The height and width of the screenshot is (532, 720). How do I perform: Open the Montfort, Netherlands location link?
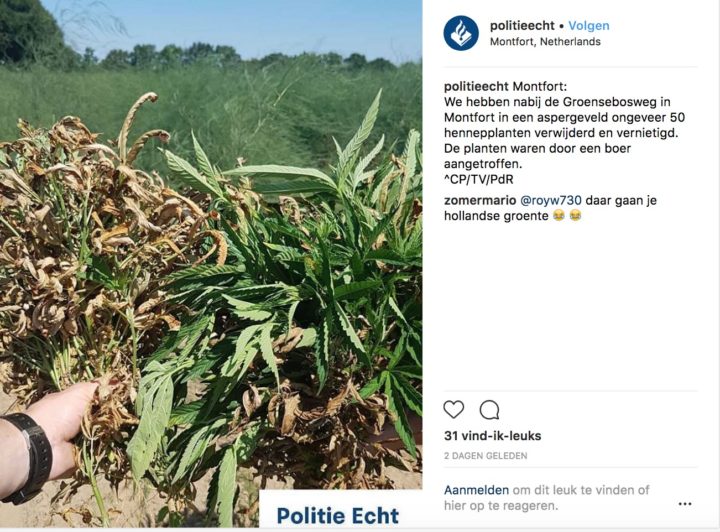tap(545, 42)
